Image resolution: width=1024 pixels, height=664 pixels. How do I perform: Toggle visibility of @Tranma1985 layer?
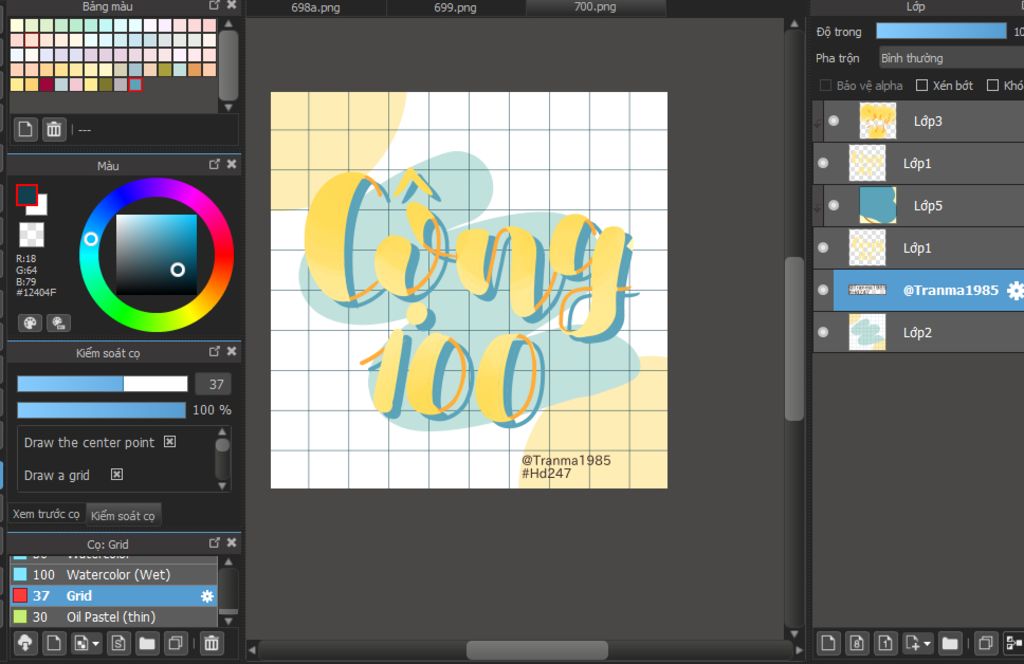tap(823, 290)
